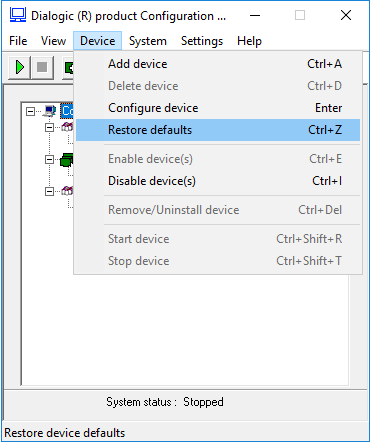Click the last pink device-family icon in tree
Screen dimensions: 373x445
pyautogui.click(x=67, y=191)
